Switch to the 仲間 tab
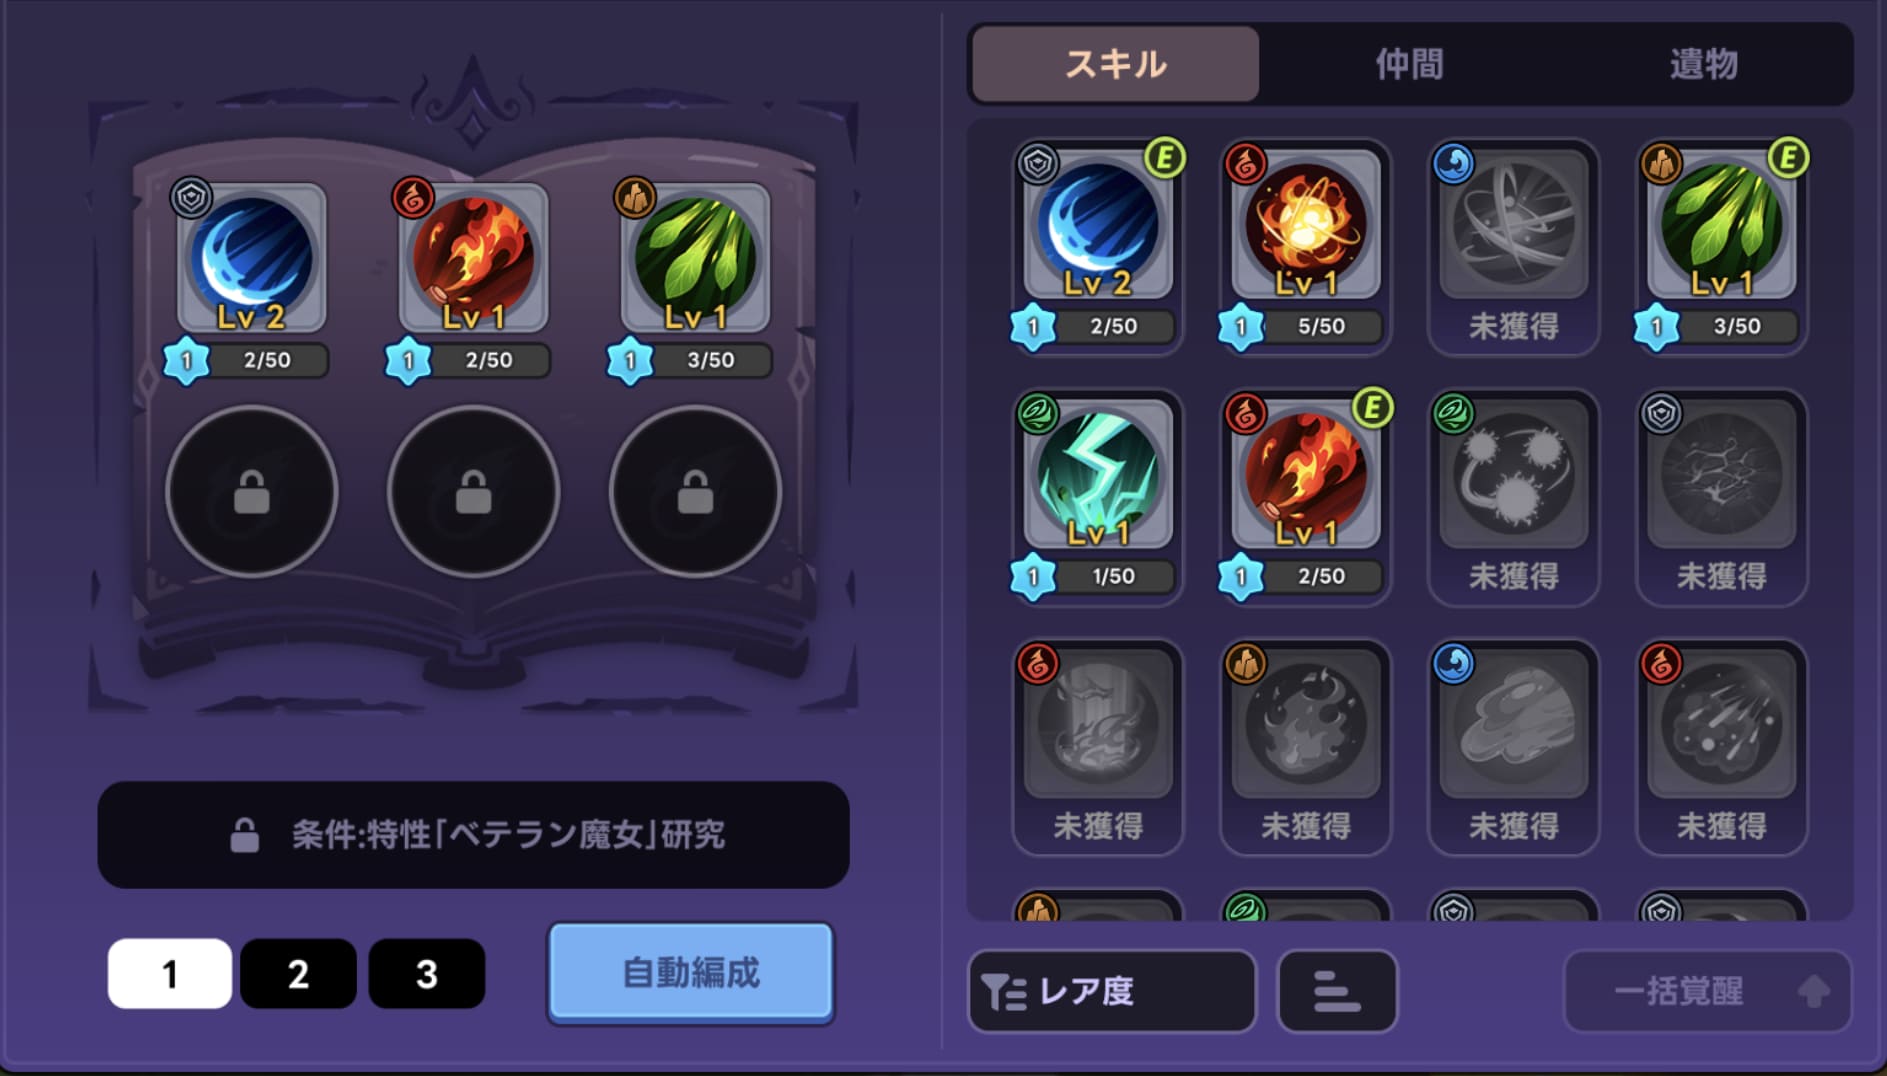This screenshot has width=1887, height=1076. (1409, 64)
